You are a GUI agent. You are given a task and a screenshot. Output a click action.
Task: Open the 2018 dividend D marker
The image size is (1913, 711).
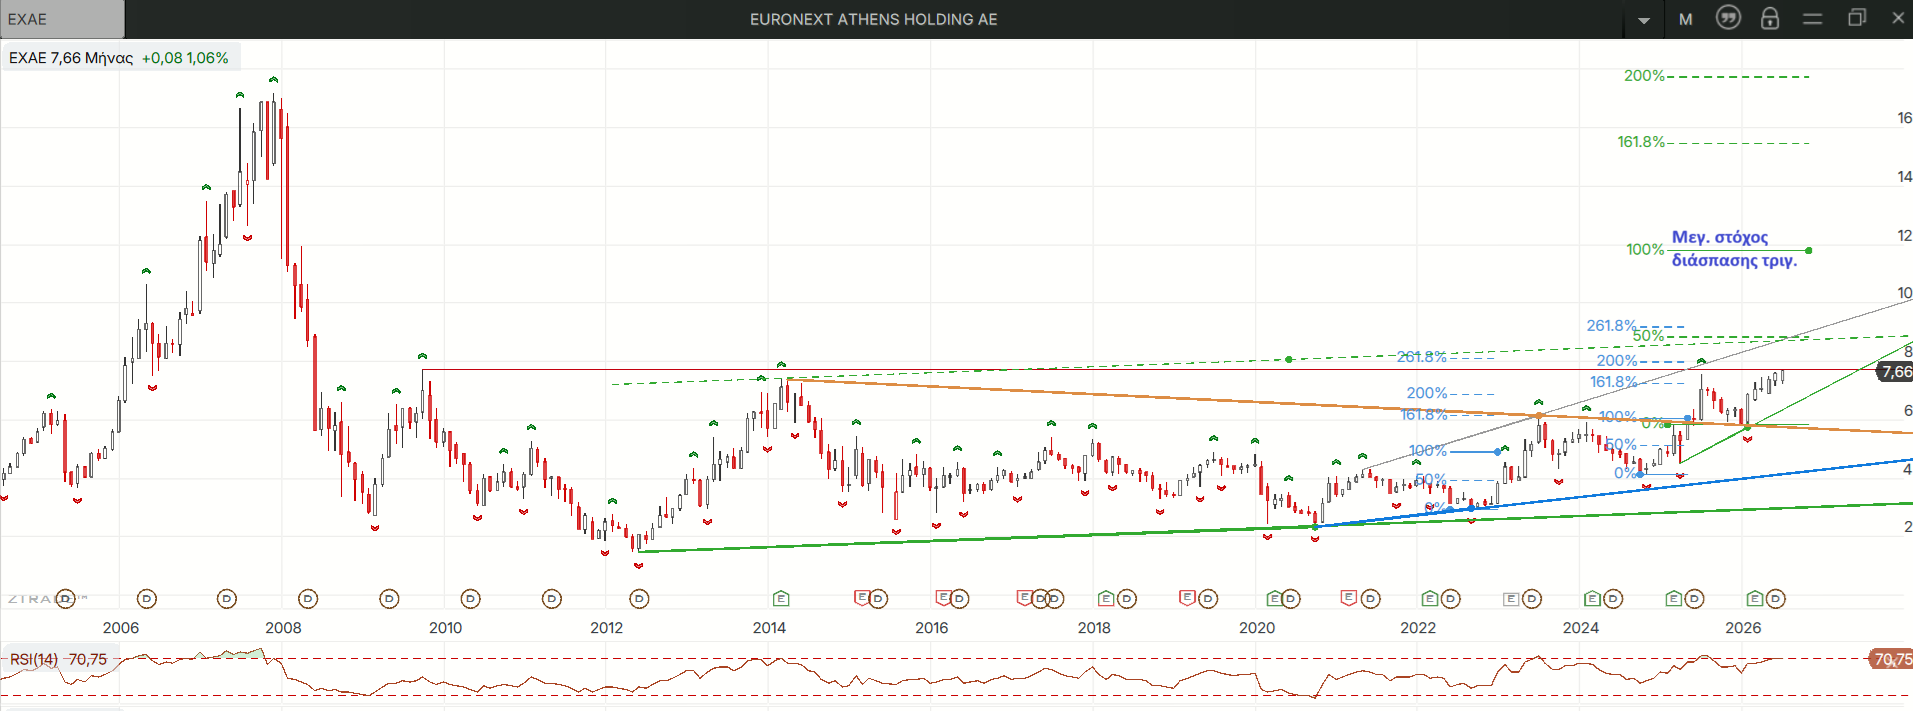click(x=1127, y=599)
